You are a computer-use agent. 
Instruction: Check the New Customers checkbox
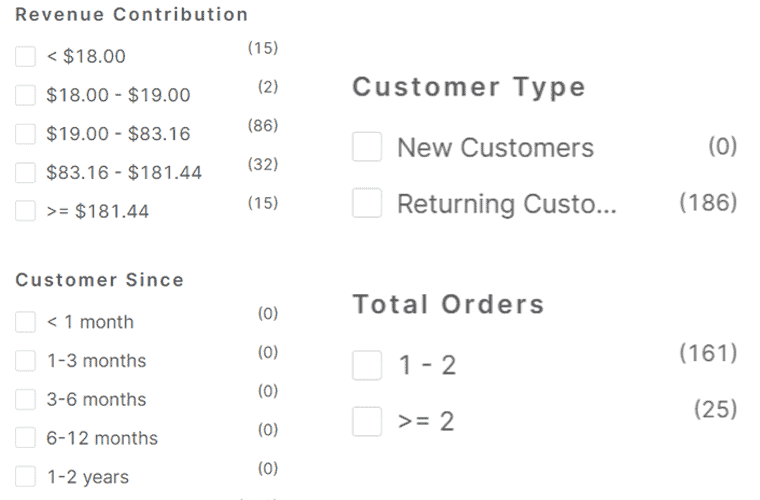(x=367, y=148)
